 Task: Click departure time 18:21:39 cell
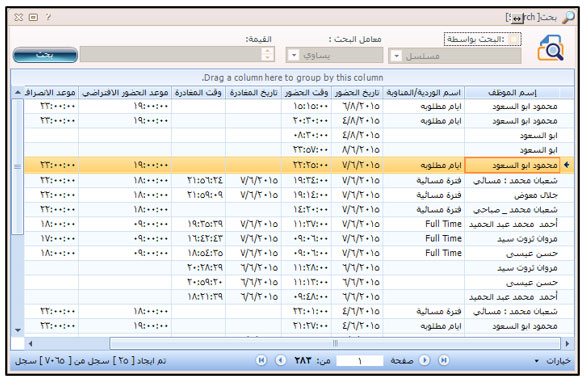tap(198, 297)
